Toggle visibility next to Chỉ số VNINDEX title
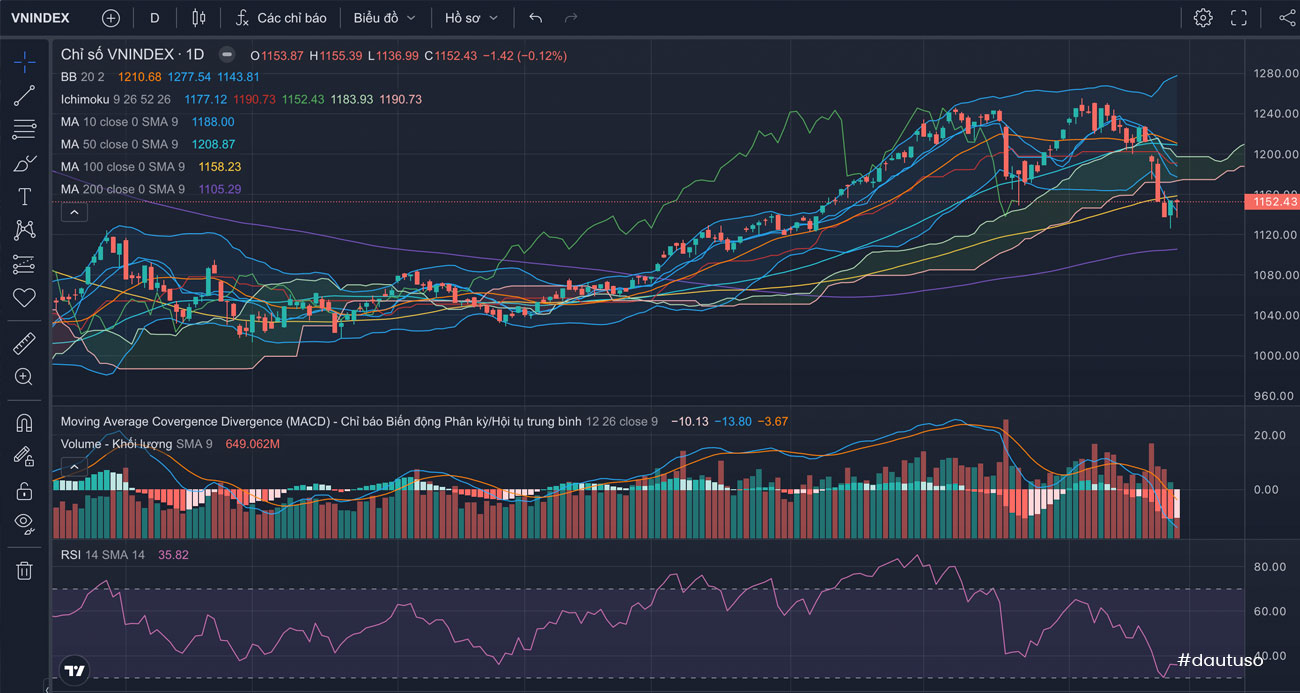Viewport: 1300px width, 693px height. click(x=227, y=54)
